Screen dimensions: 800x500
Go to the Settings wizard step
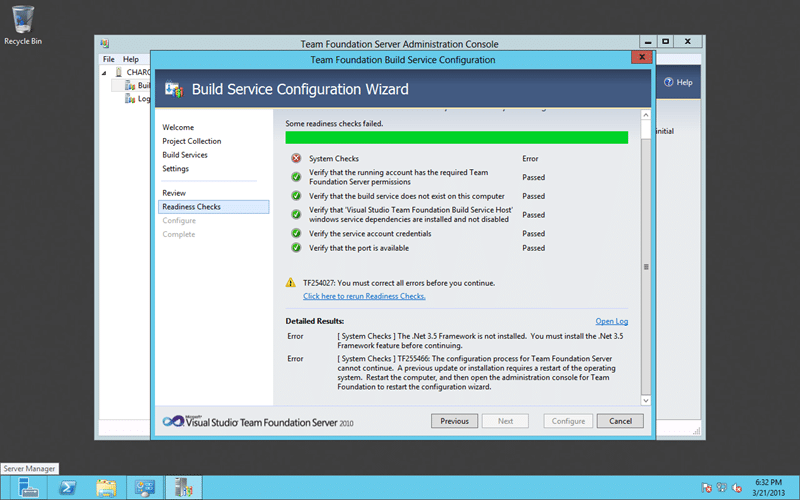click(176, 168)
